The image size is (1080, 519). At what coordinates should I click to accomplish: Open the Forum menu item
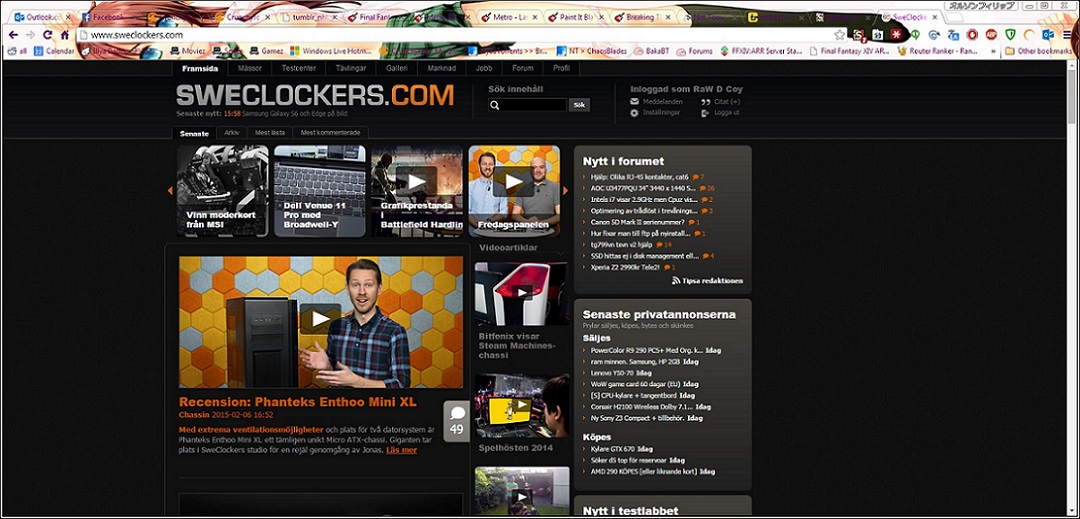pos(523,68)
